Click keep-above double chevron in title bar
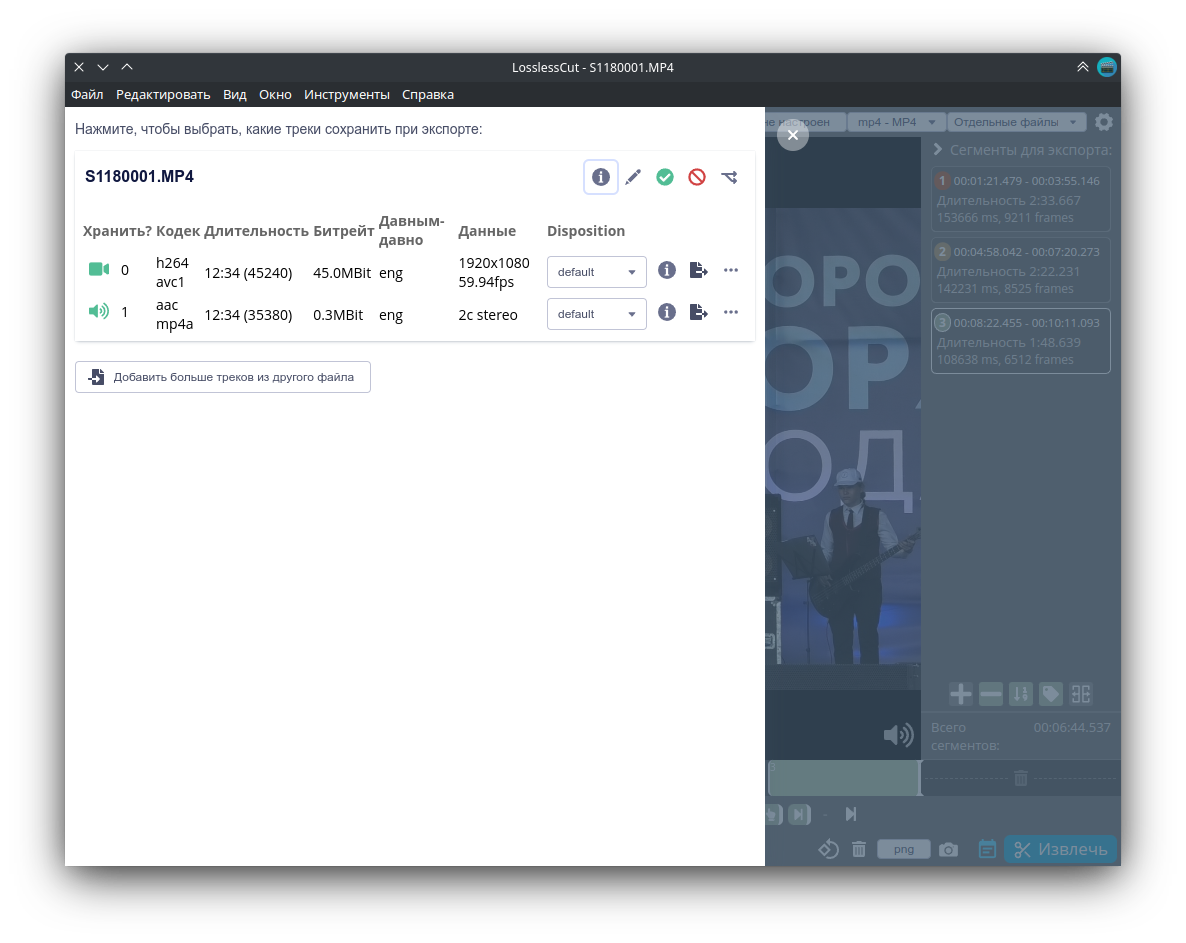Screen dimensions: 1186x943 (x=1082, y=67)
